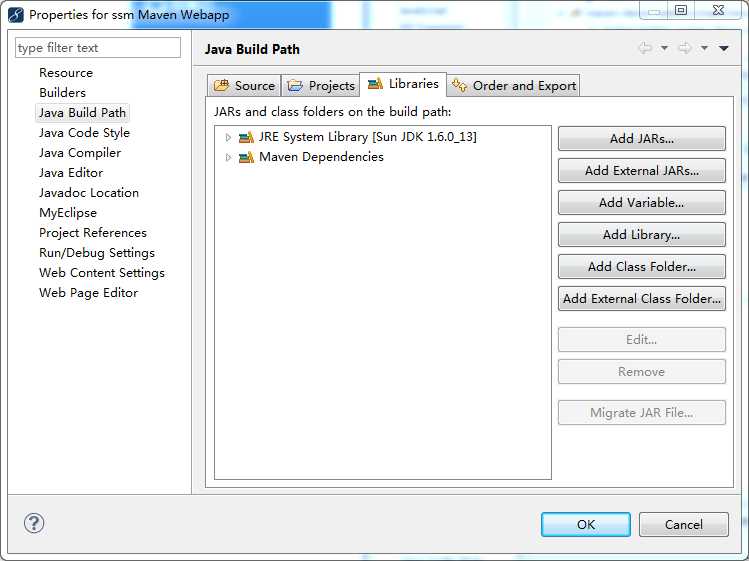749x561 pixels.
Task: Select Project References in the list
Action: tap(93, 233)
